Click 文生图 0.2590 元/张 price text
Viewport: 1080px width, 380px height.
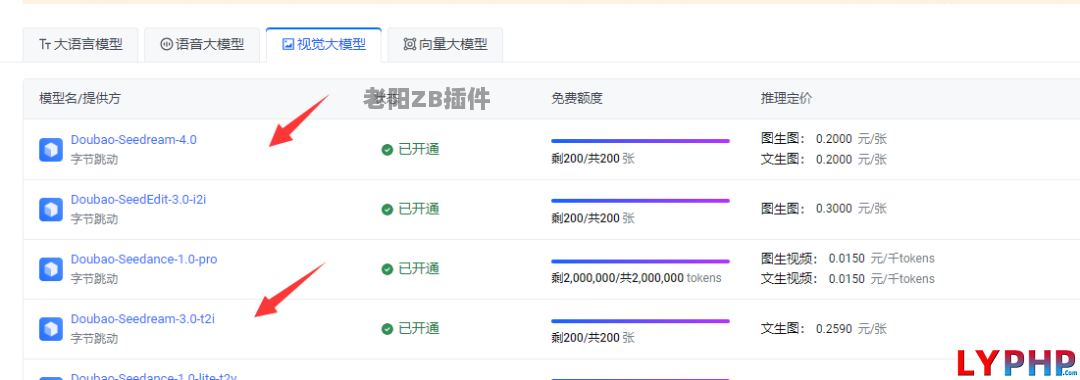pos(824,329)
